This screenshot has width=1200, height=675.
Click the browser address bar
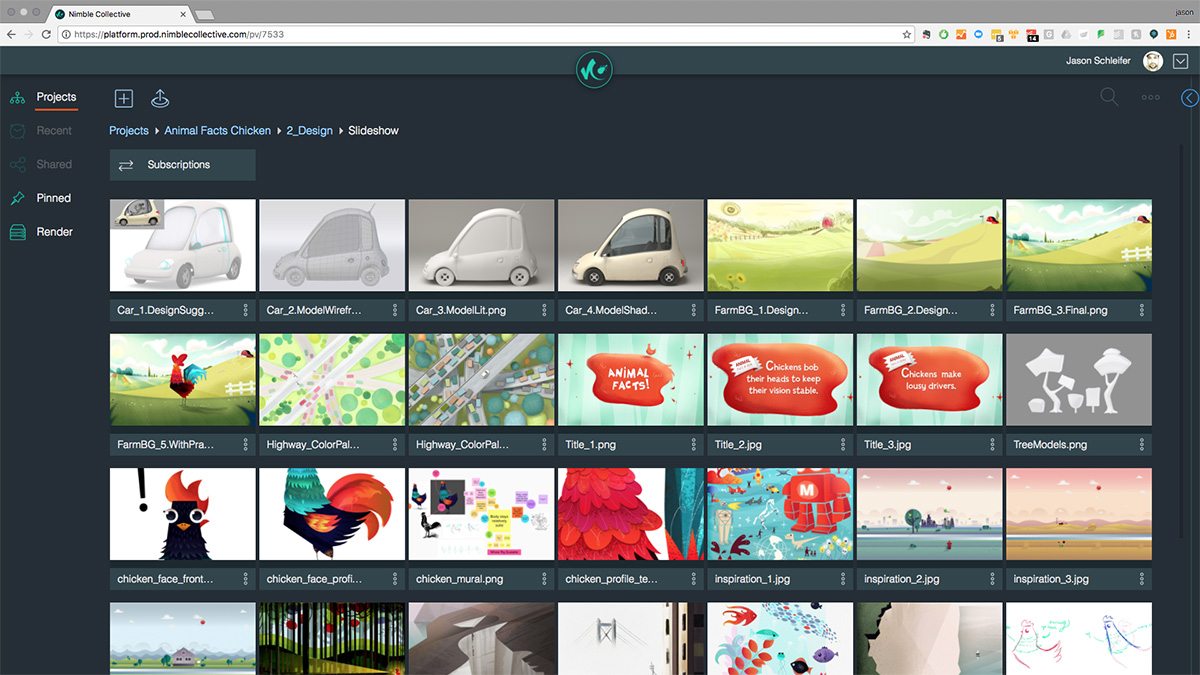pos(480,34)
